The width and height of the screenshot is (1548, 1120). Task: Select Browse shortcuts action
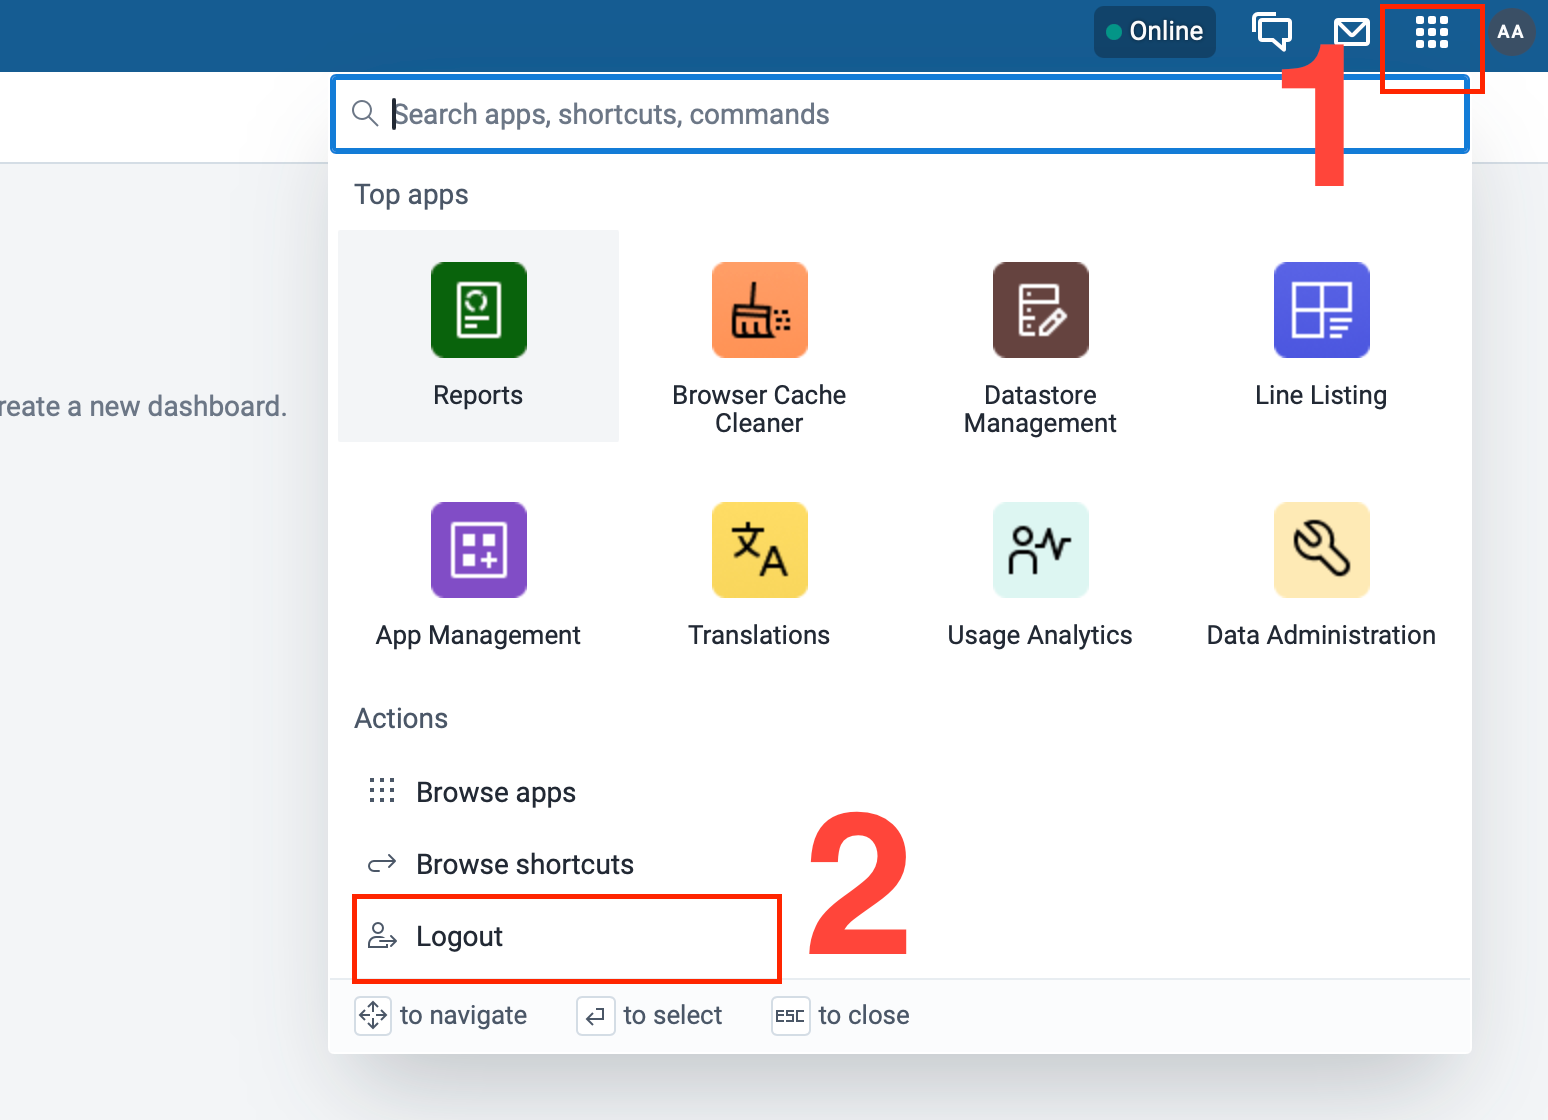click(x=524, y=864)
